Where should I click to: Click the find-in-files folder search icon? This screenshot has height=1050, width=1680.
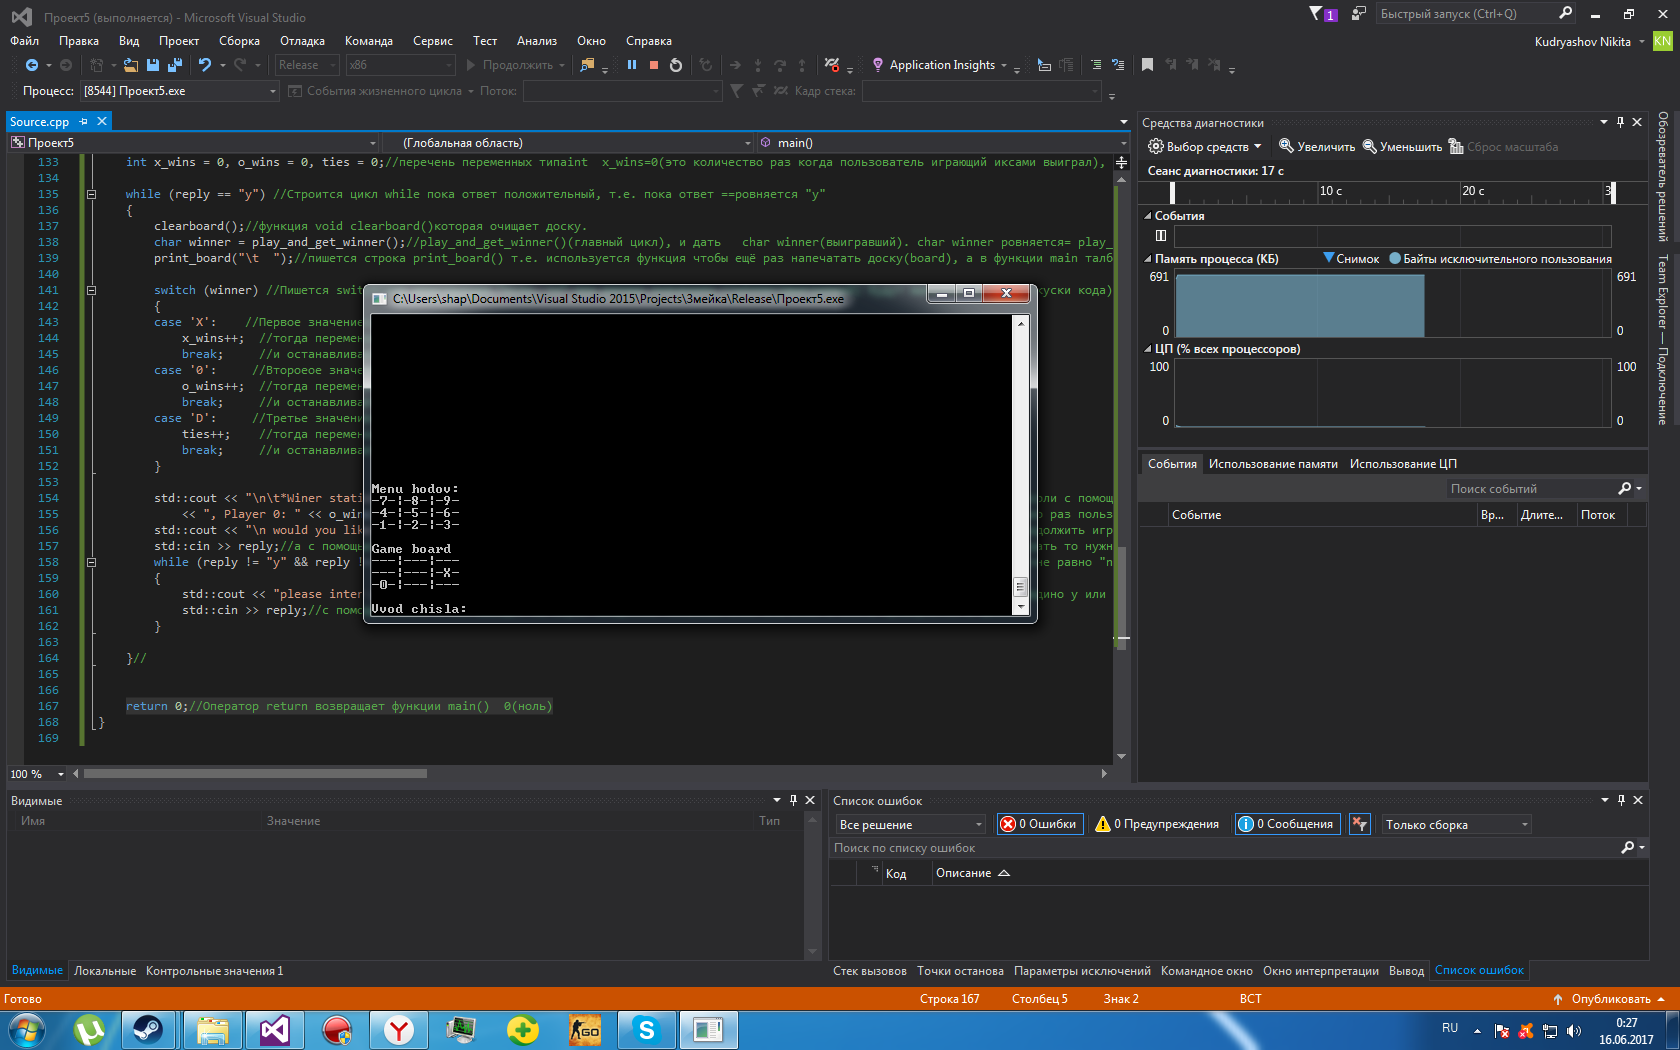pyautogui.click(x=587, y=65)
